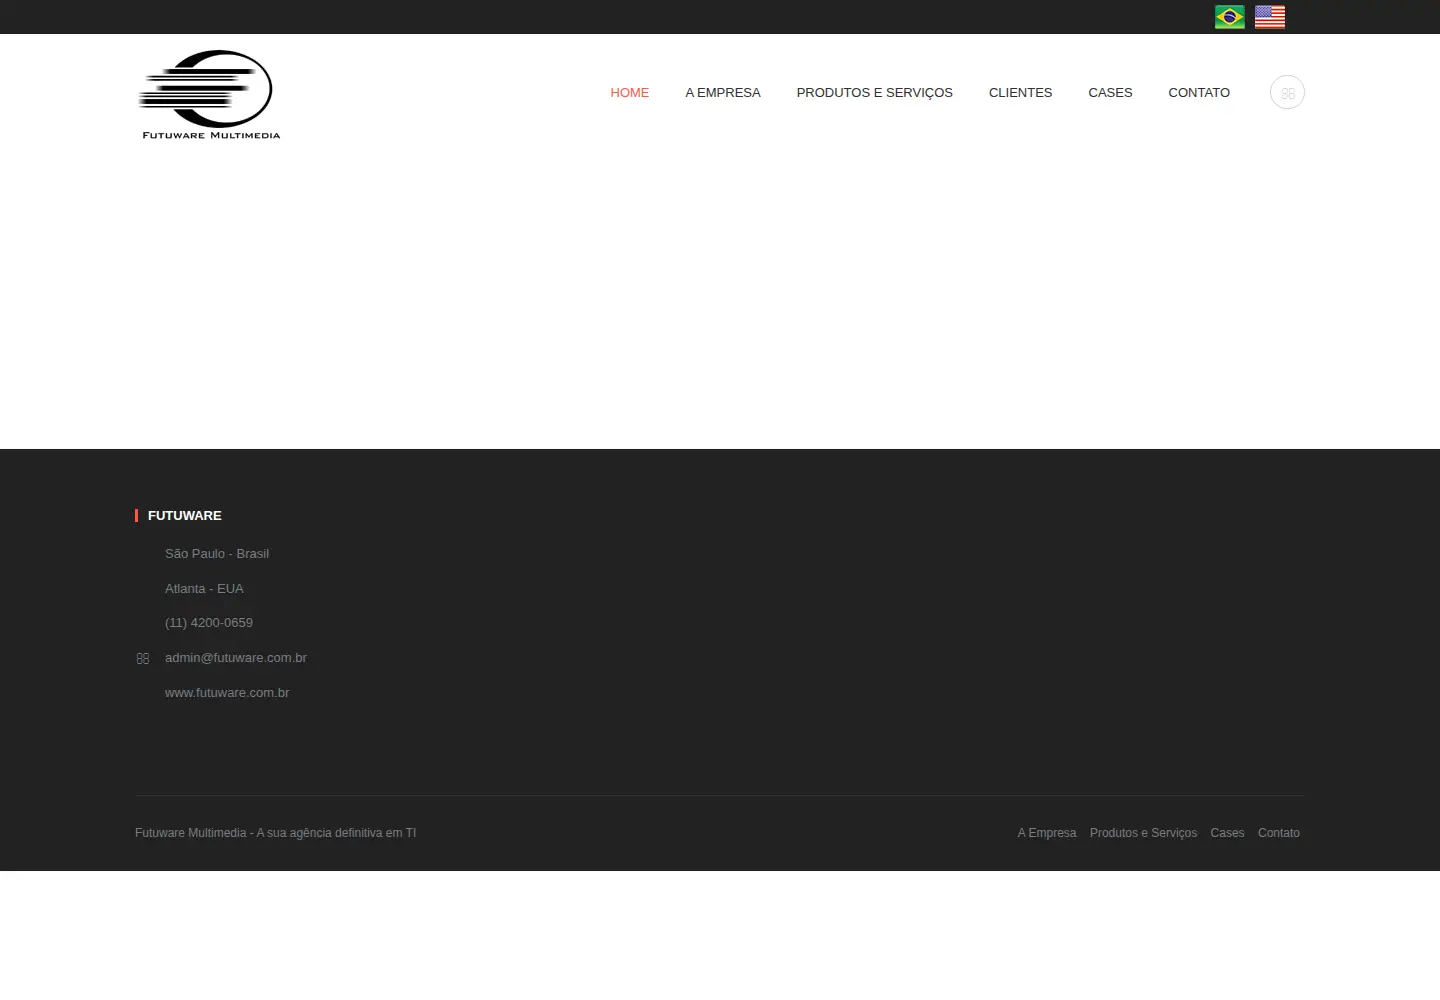Click the footer tagline Futuware Multimedia text
The image size is (1440, 1000).
click(x=275, y=833)
